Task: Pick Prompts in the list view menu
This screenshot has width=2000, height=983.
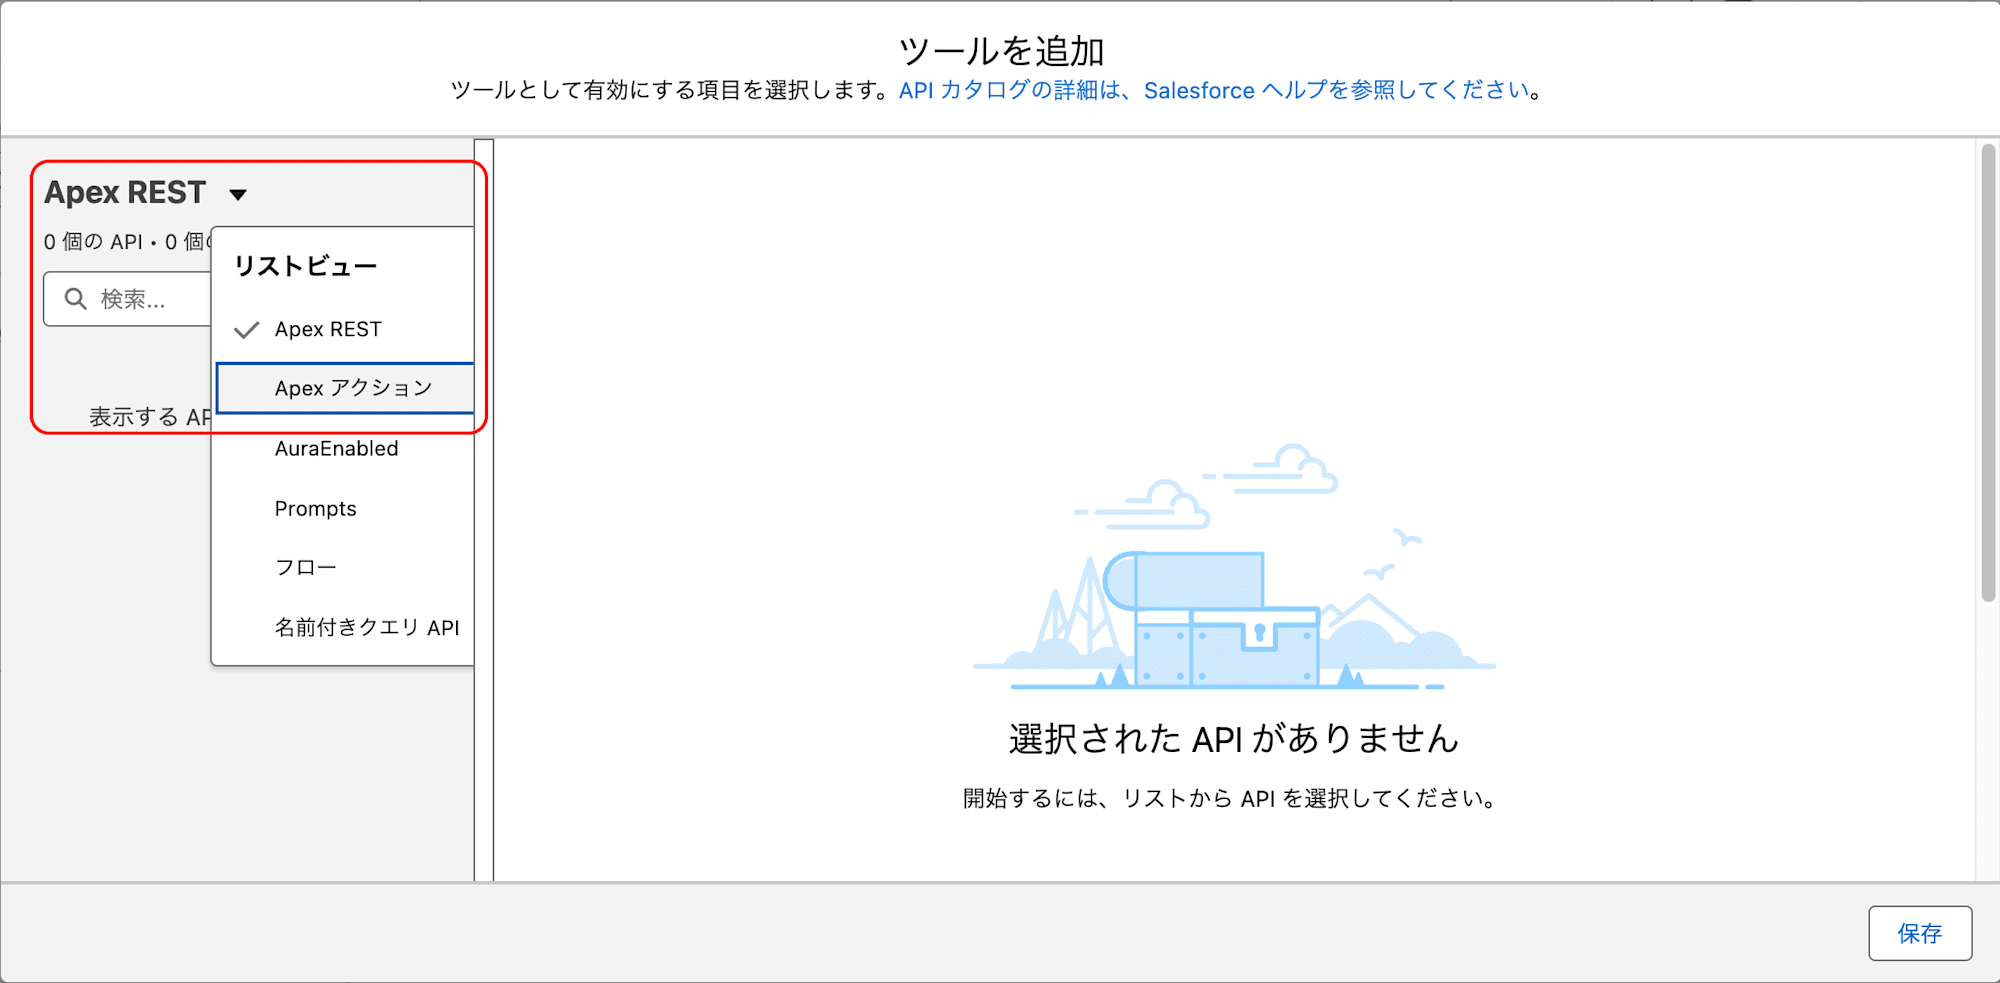Action: pyautogui.click(x=343, y=508)
